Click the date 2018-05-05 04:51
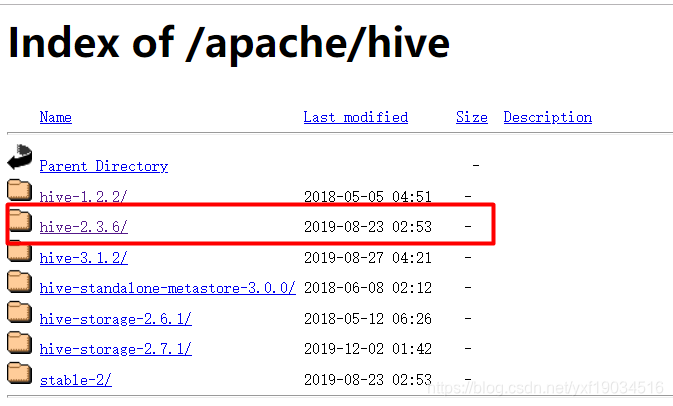 367,197
